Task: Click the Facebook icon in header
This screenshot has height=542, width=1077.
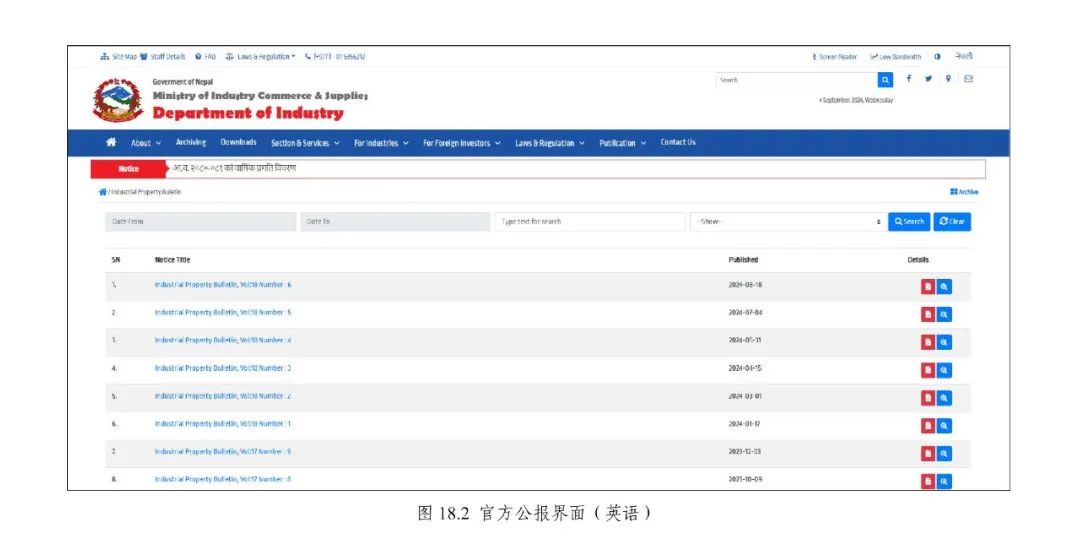Action: 909,79
